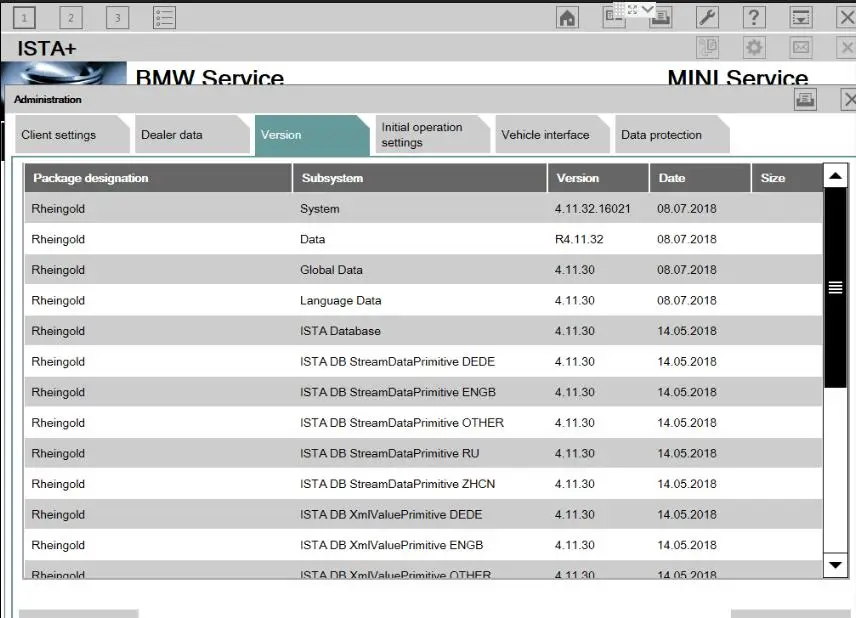Select ISTA DB StreamDataPrimitive ZHCN row
856x618 pixels.
[x=423, y=484]
